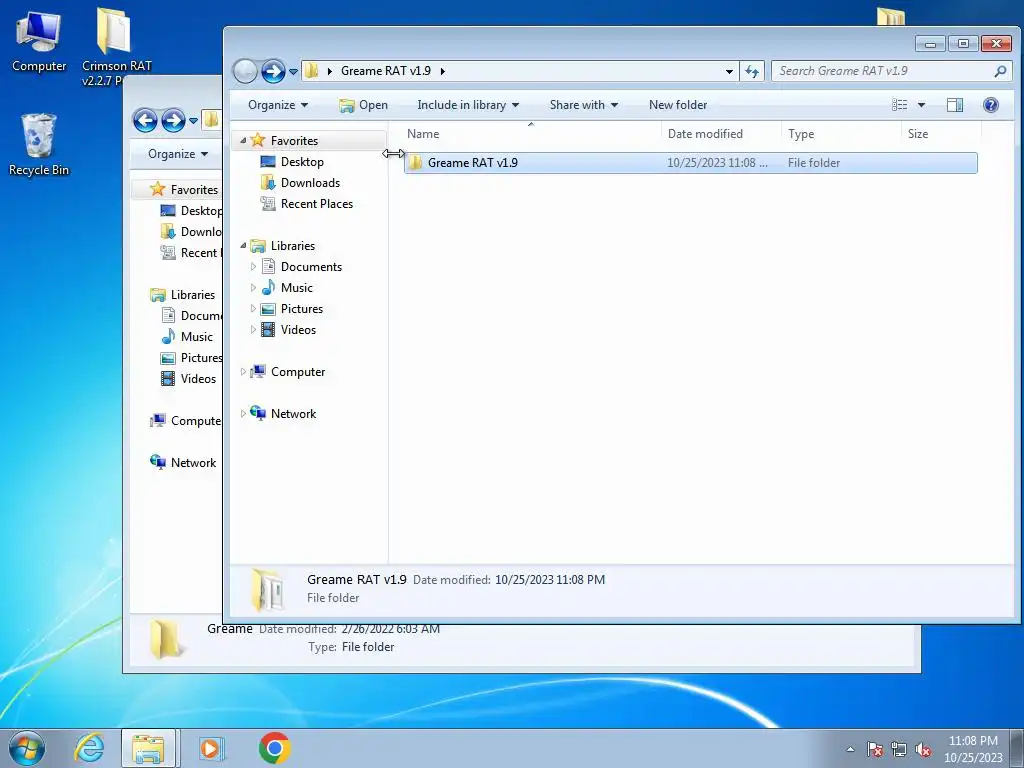The height and width of the screenshot is (768, 1024).
Task: Select Crimson RAT folder on desktop
Action: tap(116, 47)
